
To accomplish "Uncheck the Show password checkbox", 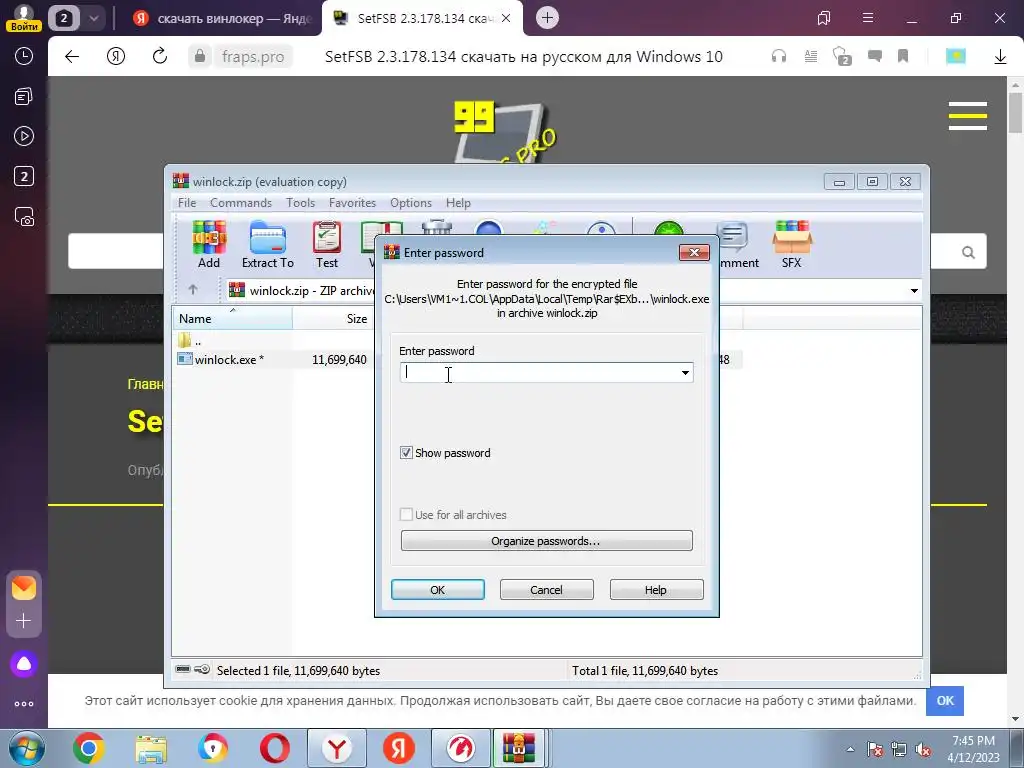I will [x=406, y=453].
